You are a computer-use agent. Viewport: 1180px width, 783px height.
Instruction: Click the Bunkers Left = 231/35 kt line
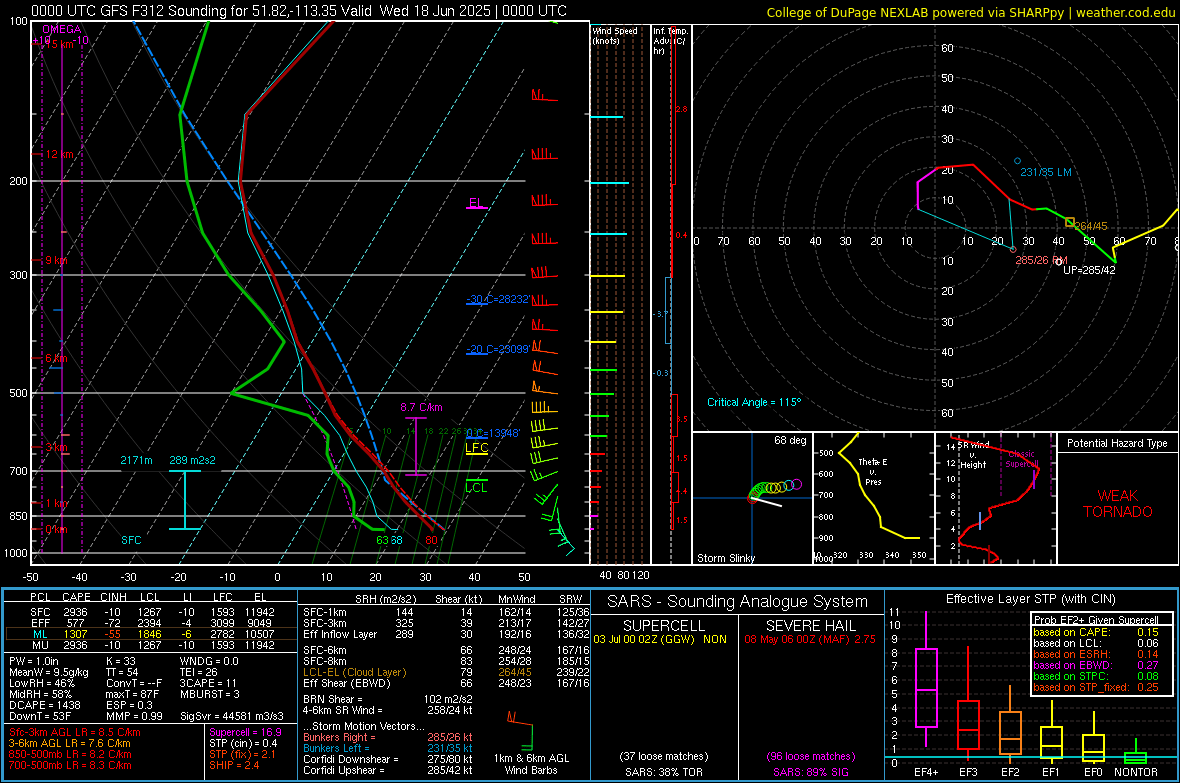(x=387, y=748)
